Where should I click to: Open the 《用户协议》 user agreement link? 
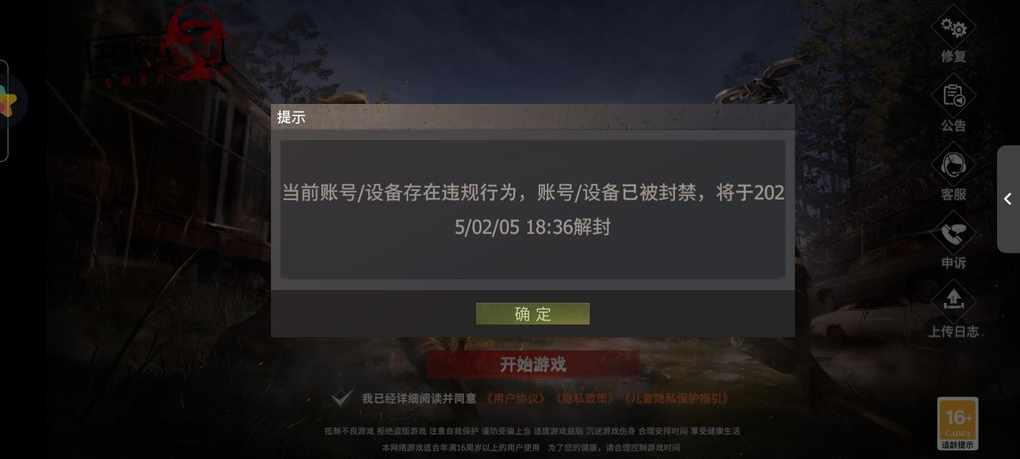pos(515,399)
